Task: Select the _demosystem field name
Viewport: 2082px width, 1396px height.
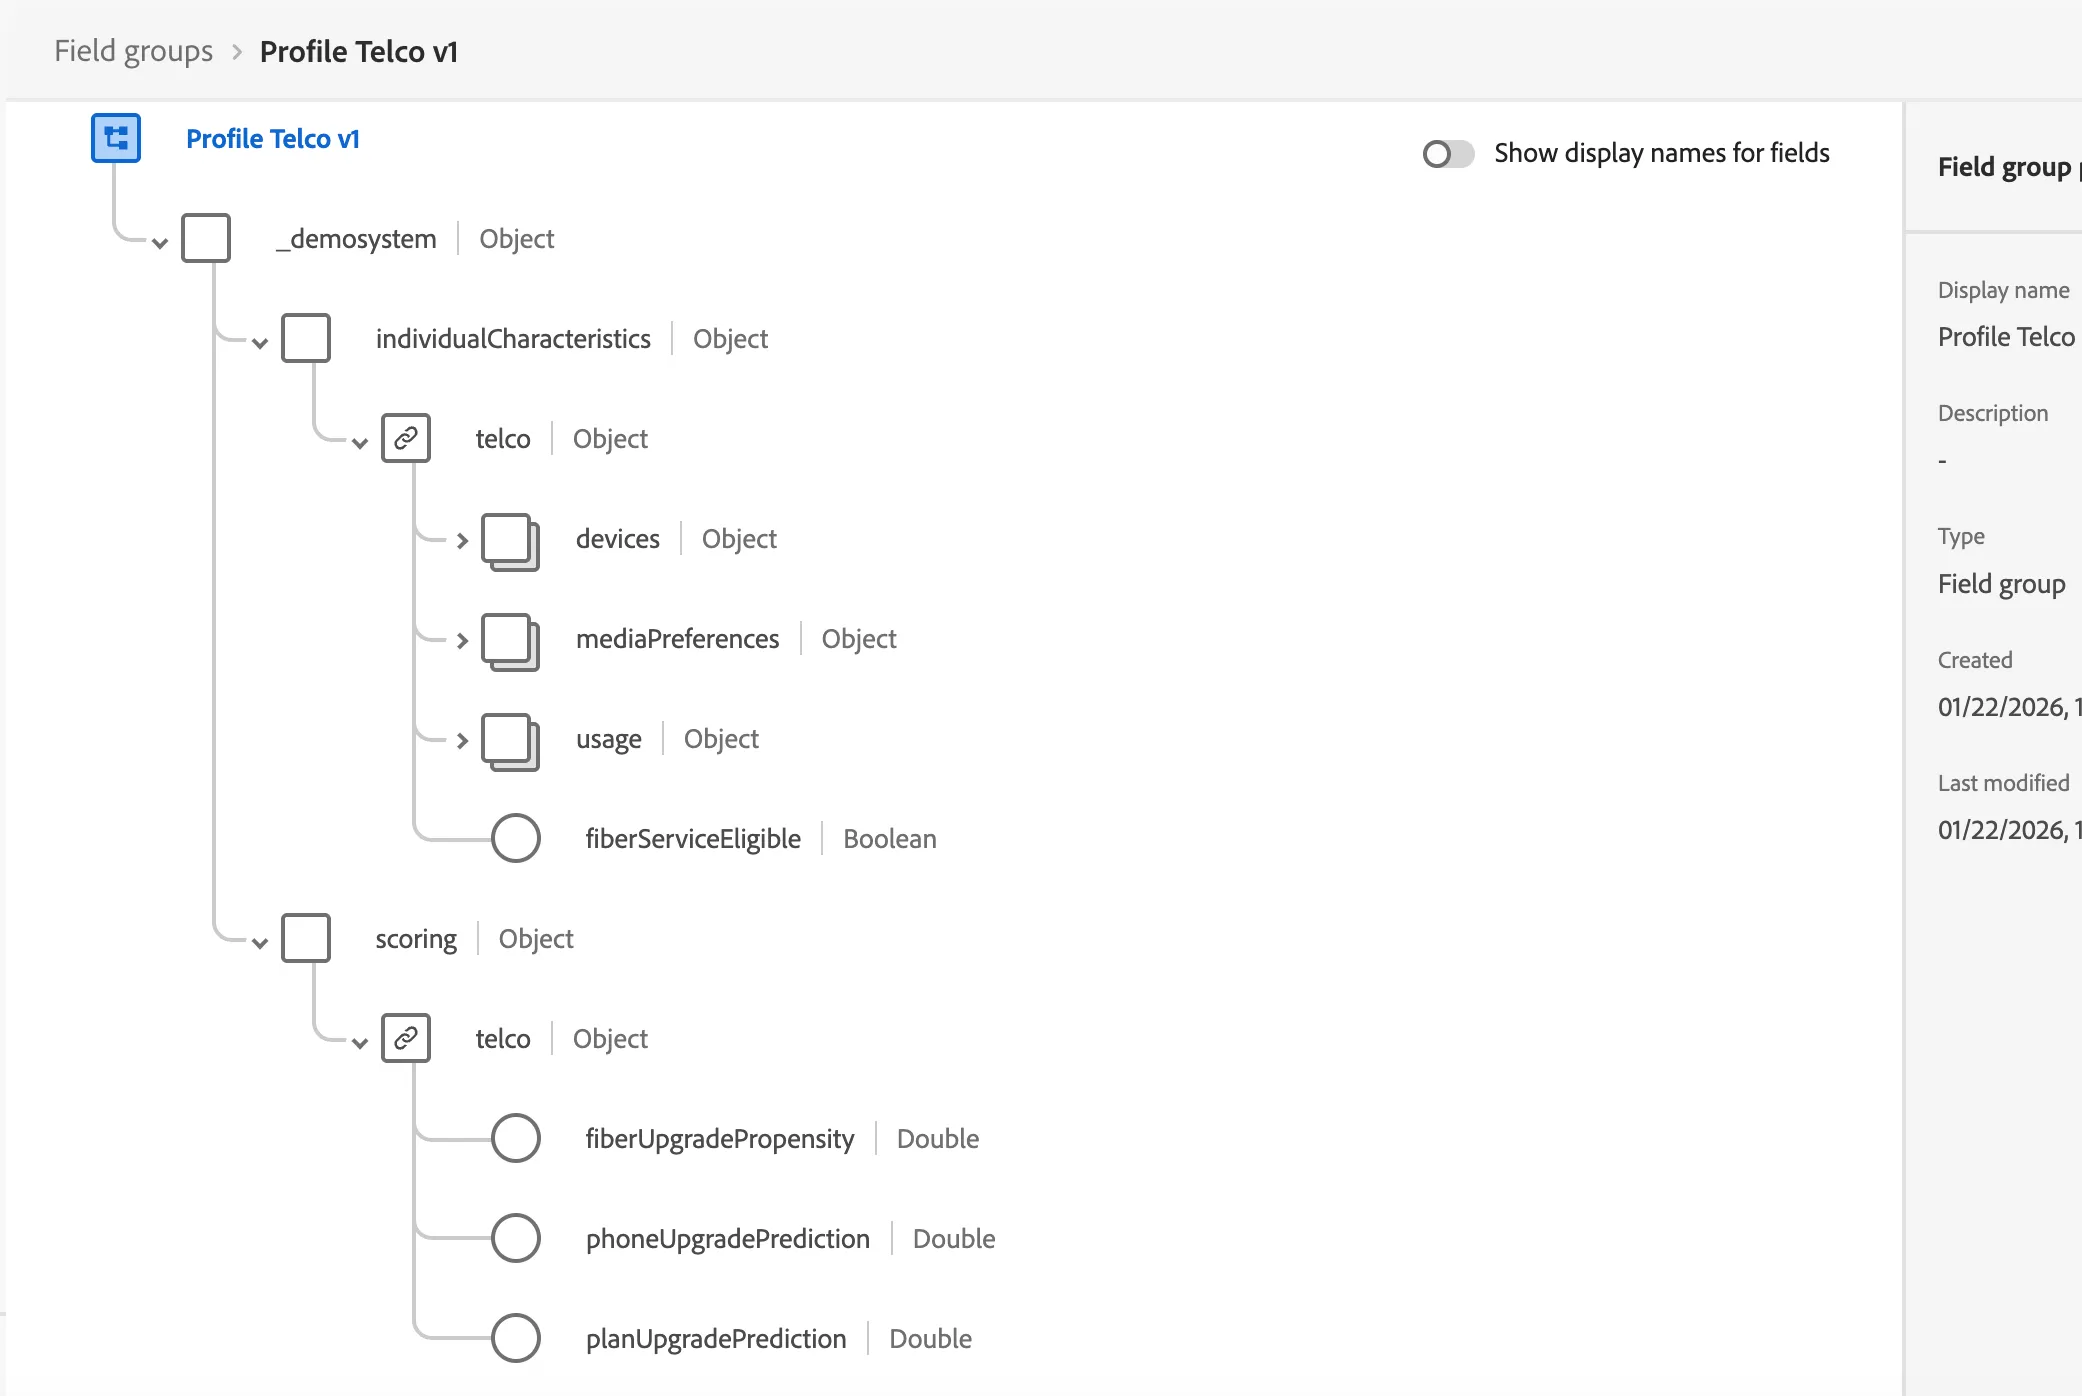Action: coord(356,239)
